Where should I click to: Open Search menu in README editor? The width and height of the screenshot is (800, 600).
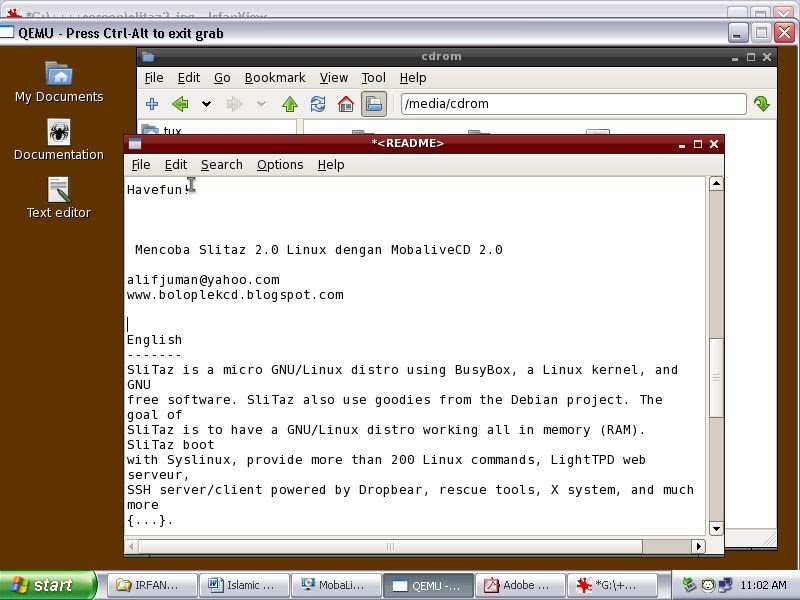(x=221, y=165)
